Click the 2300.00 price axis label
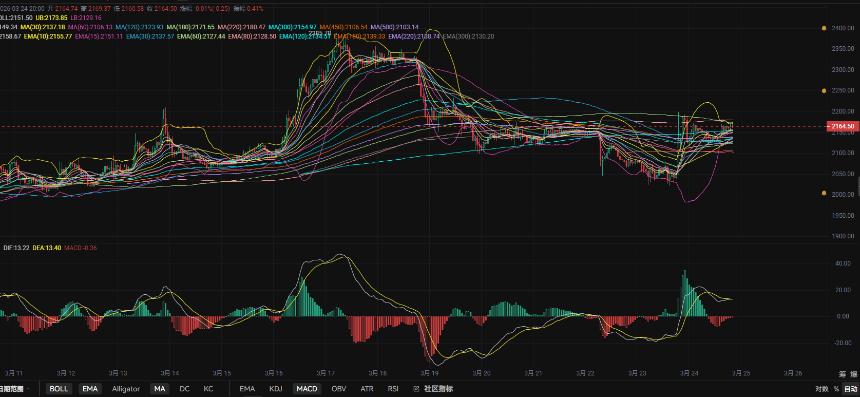Viewport: 860px width, 397px height. [x=844, y=70]
